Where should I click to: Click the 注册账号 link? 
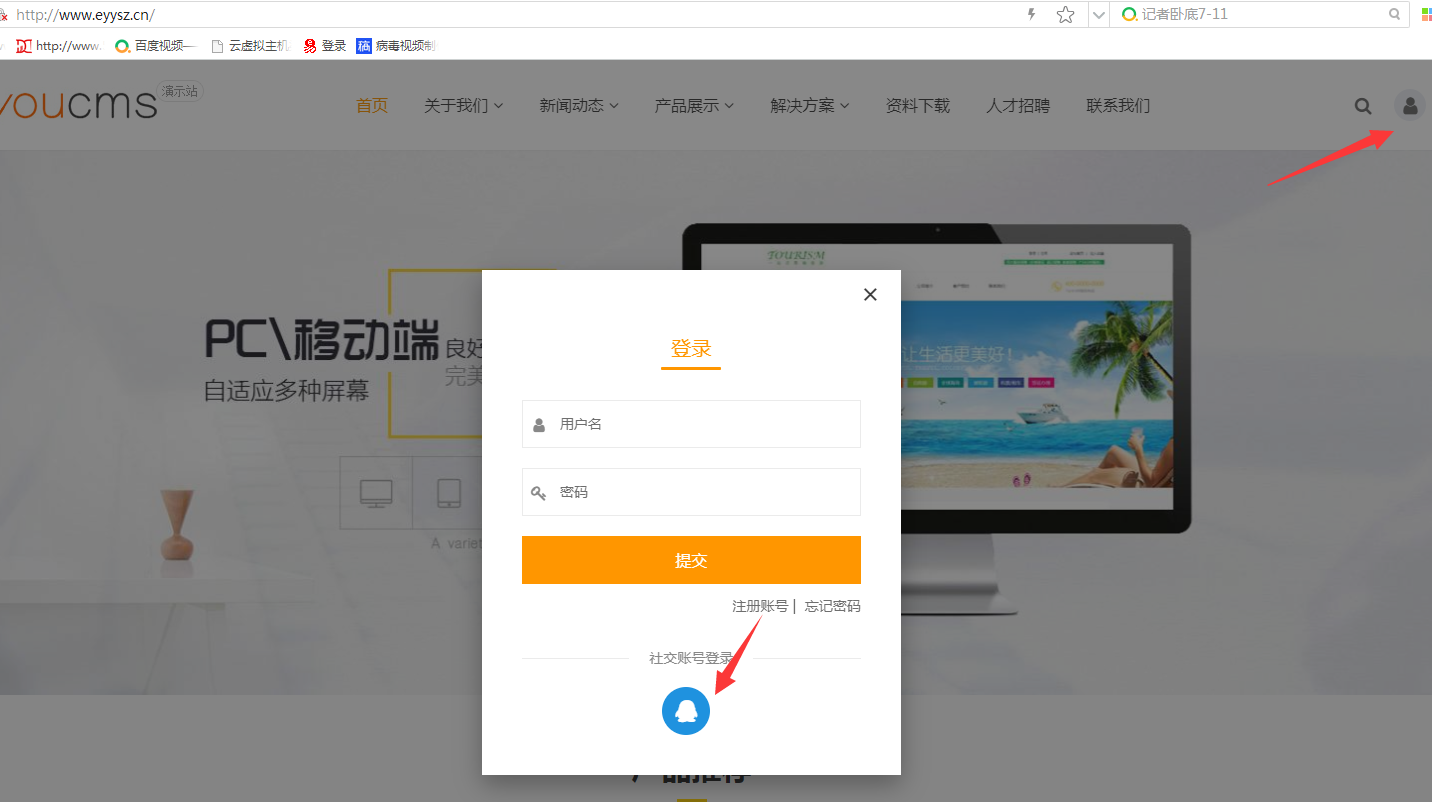[x=759, y=606]
